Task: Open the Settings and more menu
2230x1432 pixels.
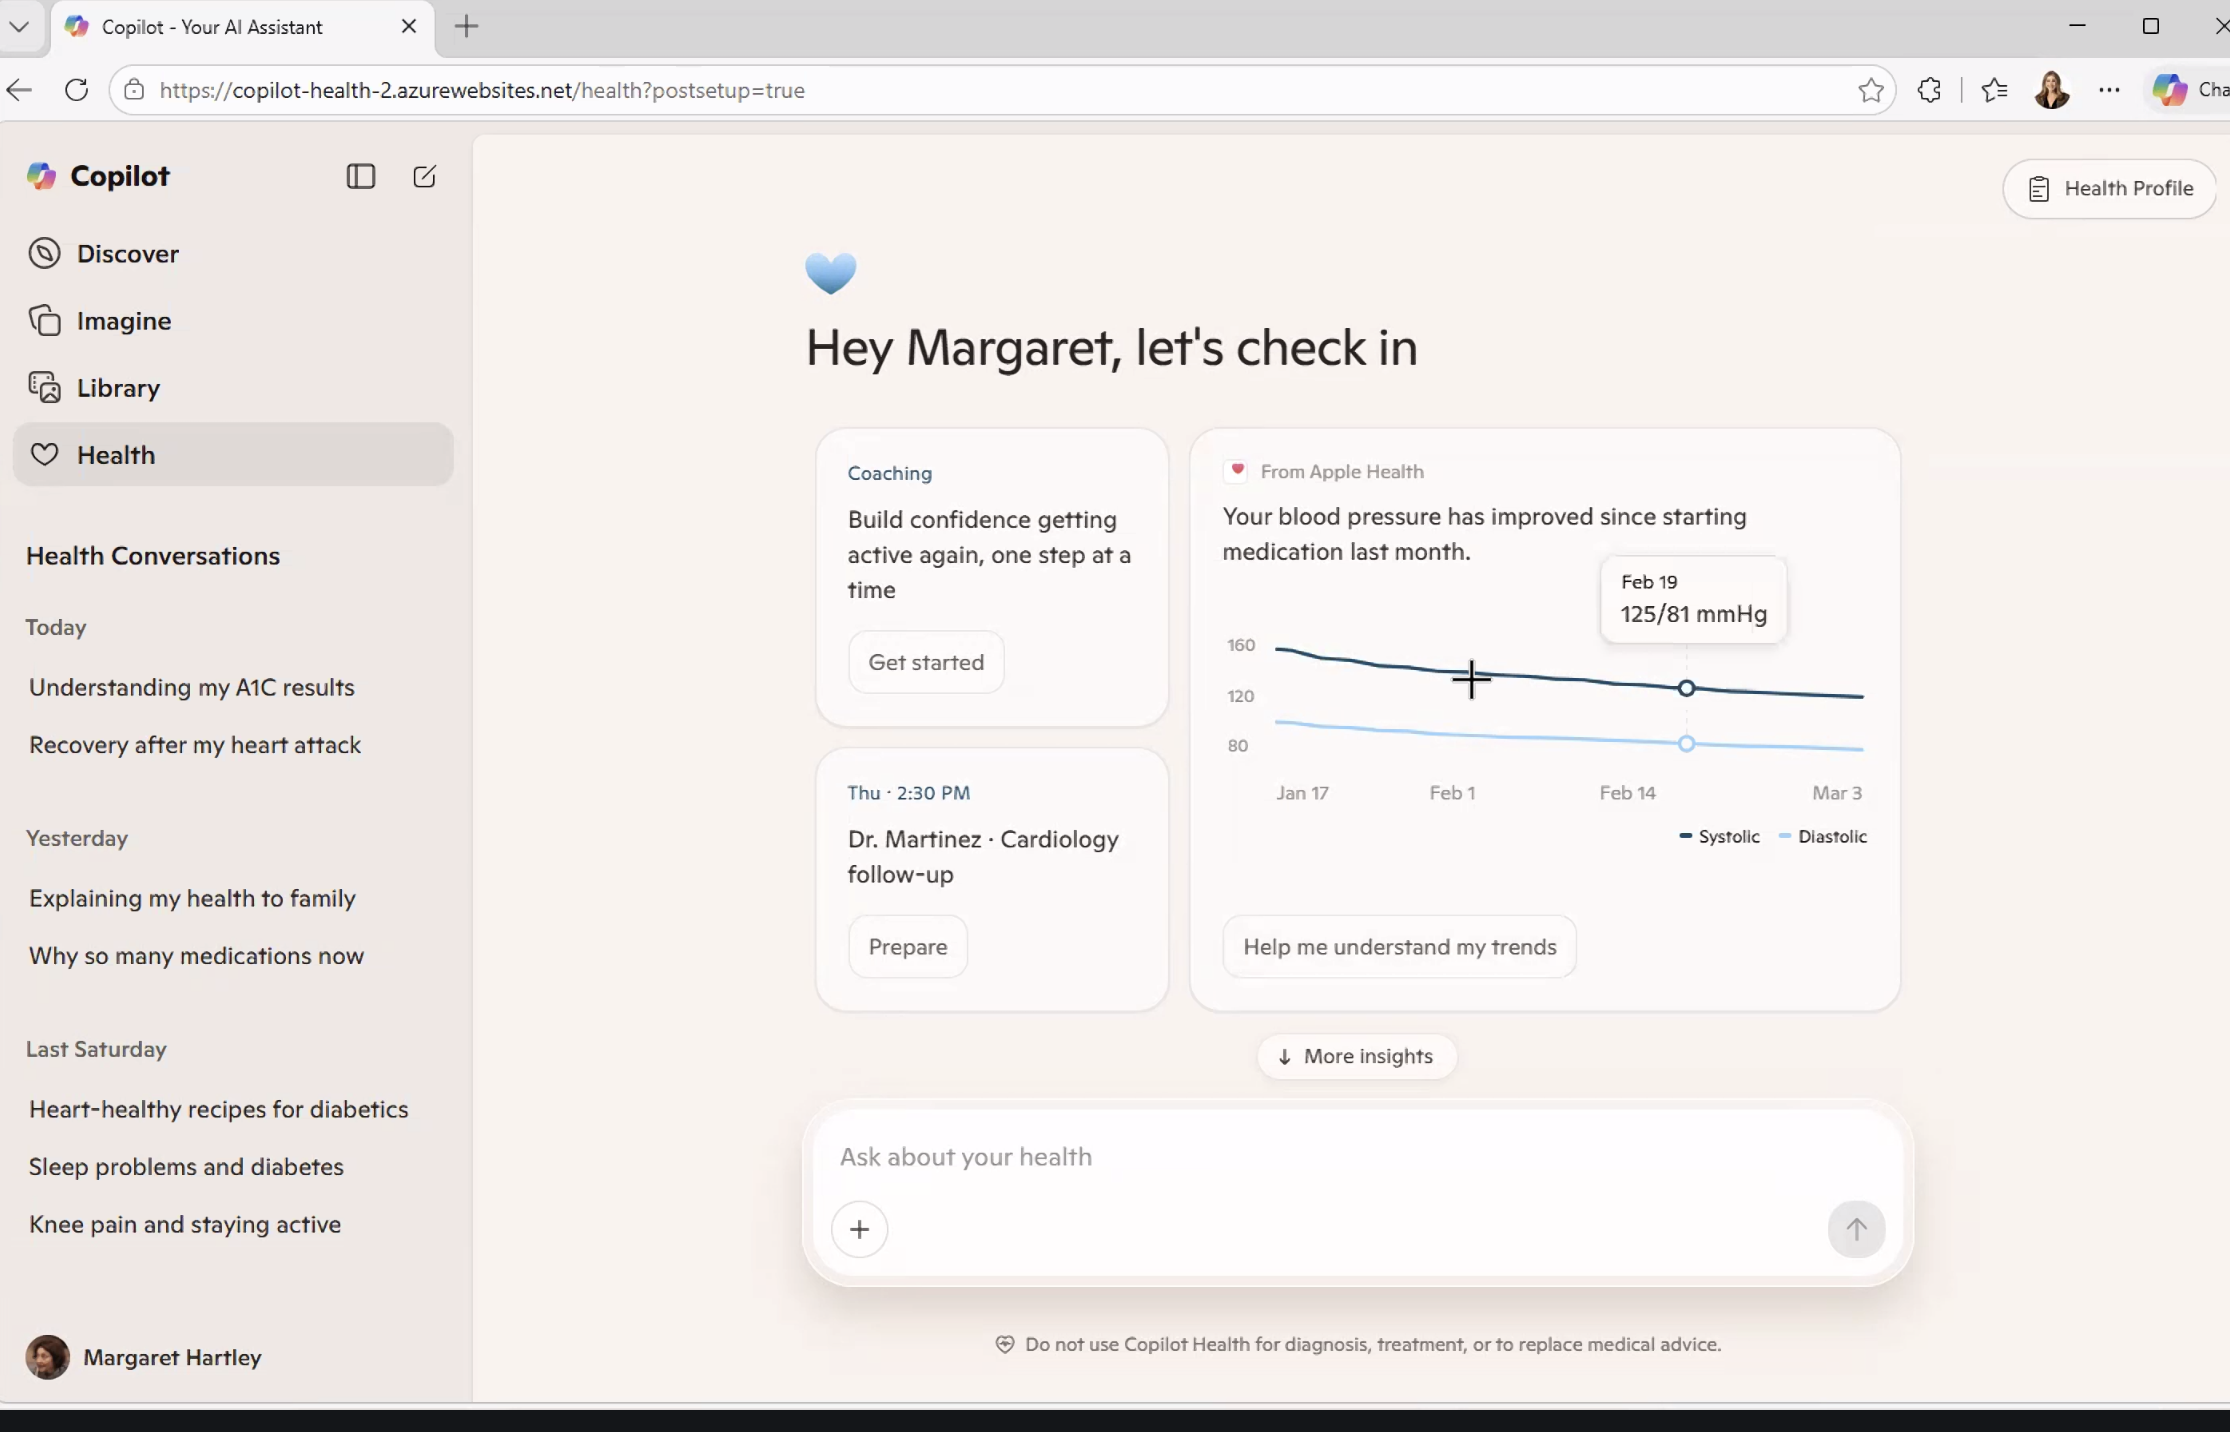Action: 2110,90
